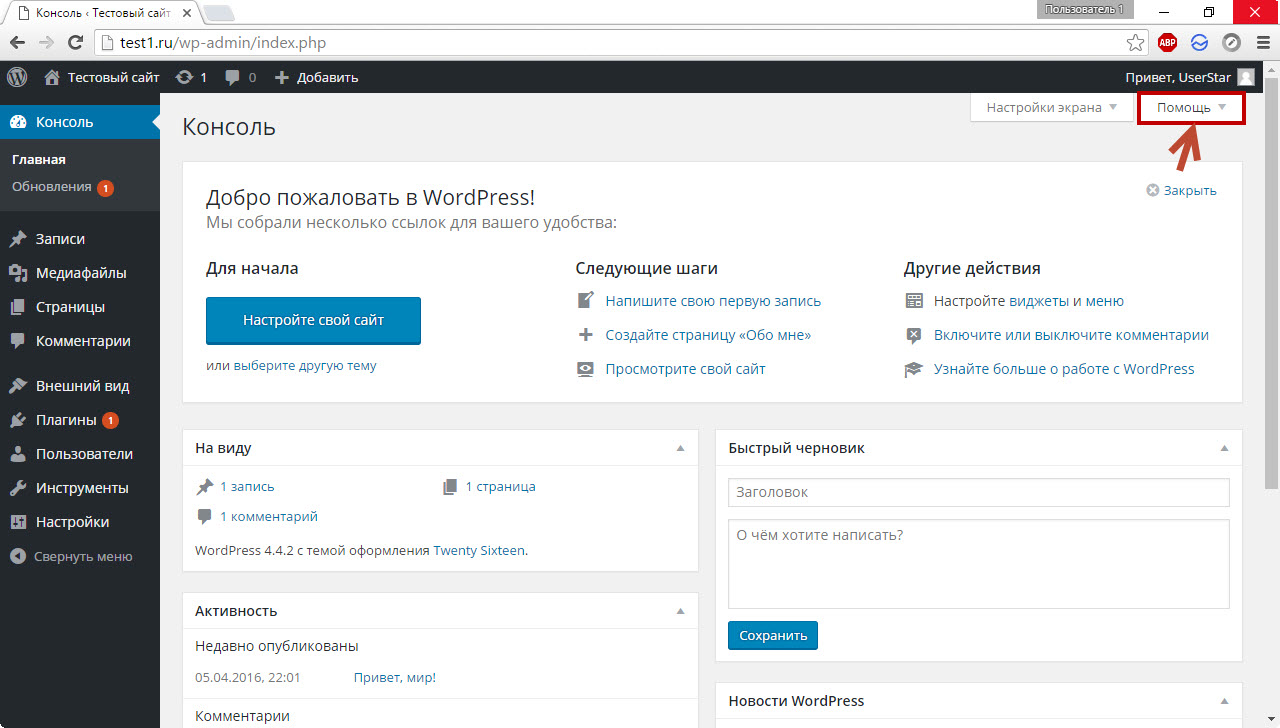The height and width of the screenshot is (728, 1280).
Task: Collapse the Быстрый черновик widget
Action: point(1224,449)
